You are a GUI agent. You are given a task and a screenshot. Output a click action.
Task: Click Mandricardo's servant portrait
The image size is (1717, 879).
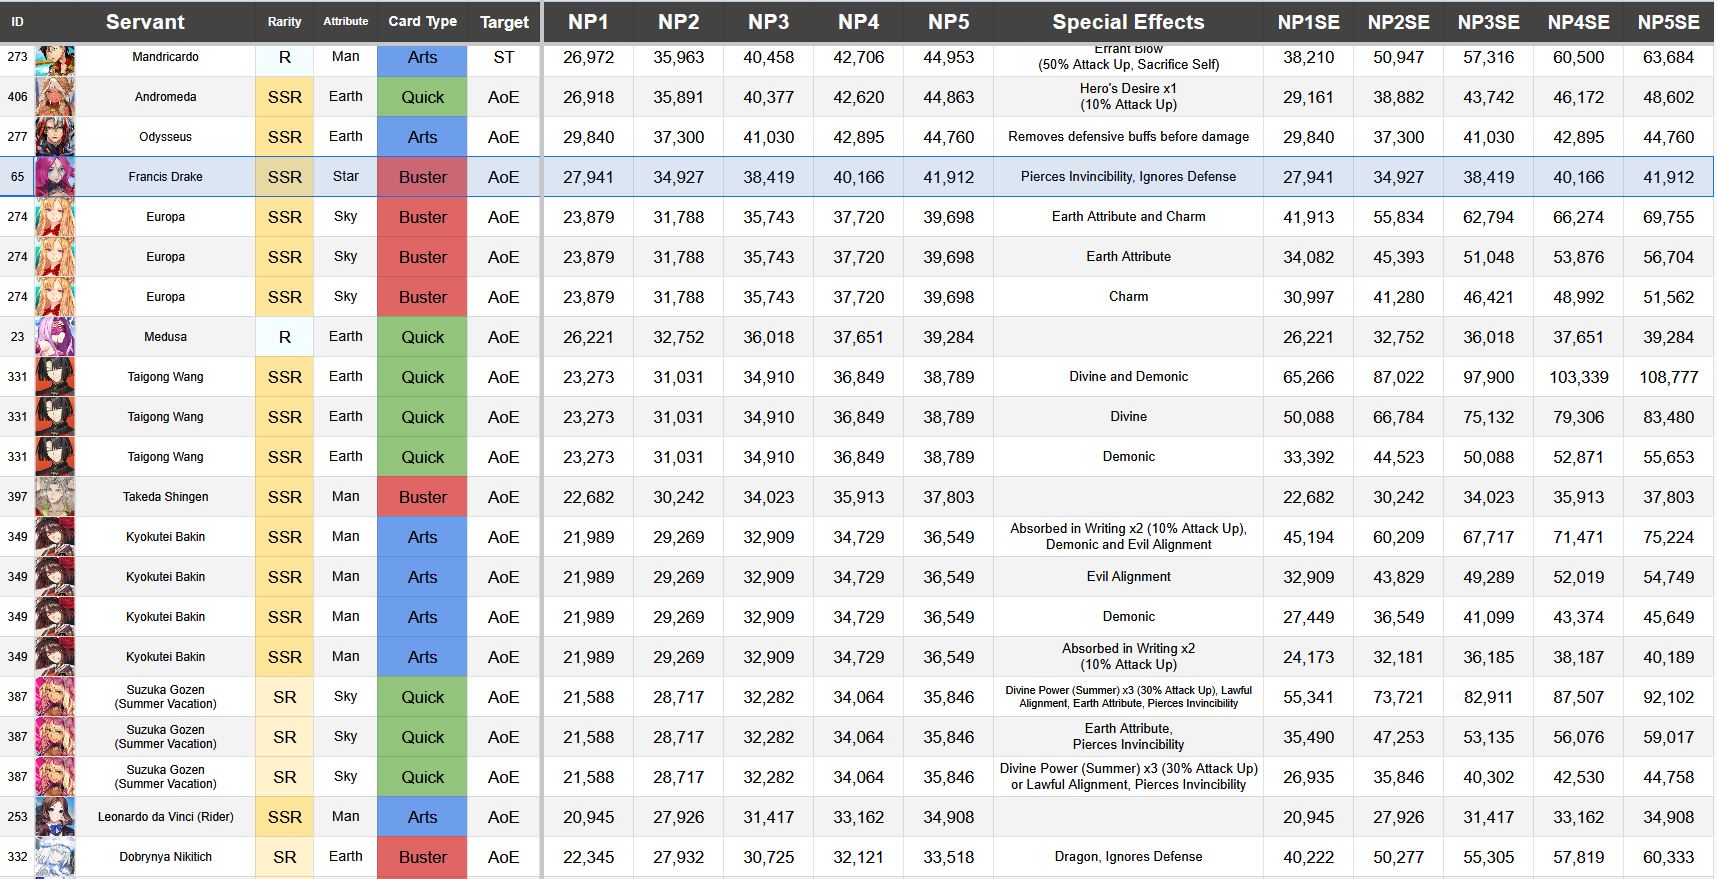55,59
